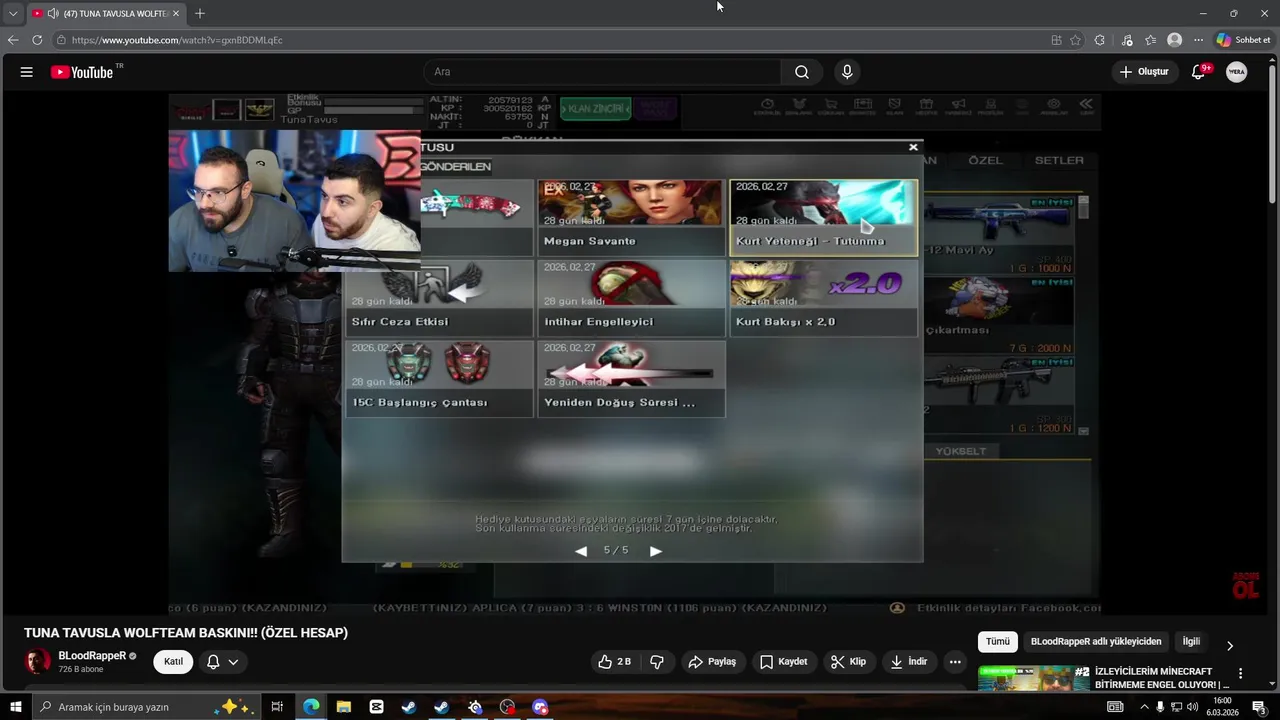This screenshot has height=720, width=1280.
Task: Select the Sıfır Ceza Etkisi item
Action: click(x=439, y=298)
